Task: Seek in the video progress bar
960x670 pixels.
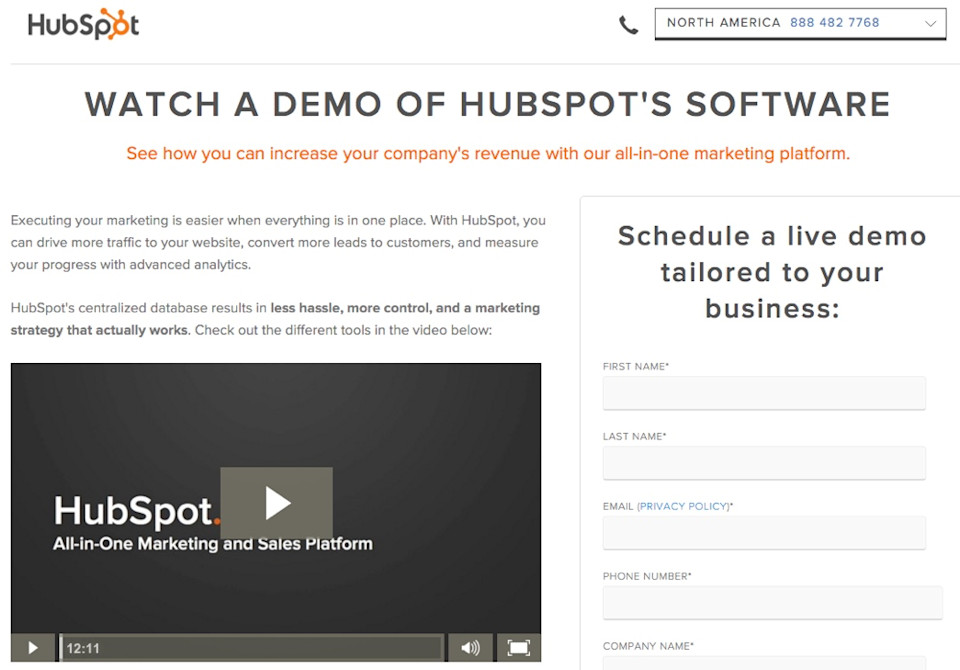Action: pyautogui.click(x=252, y=647)
